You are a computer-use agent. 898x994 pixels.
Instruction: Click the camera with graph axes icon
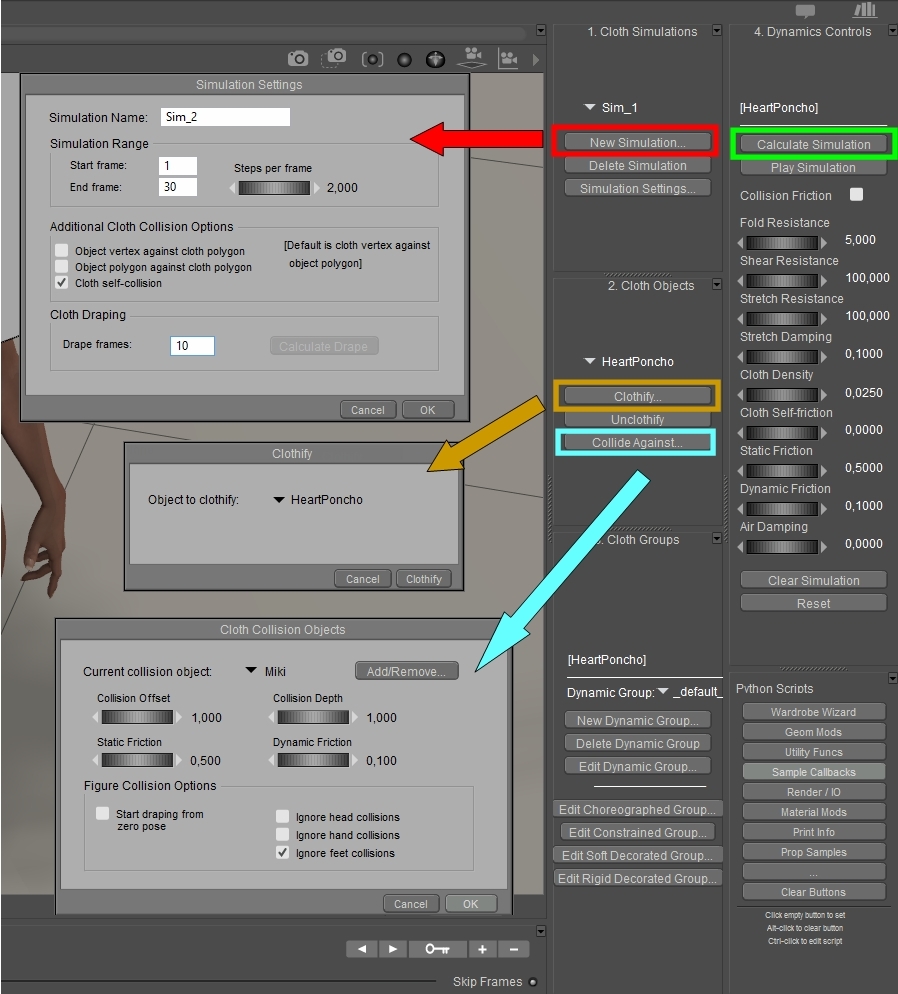(508, 58)
